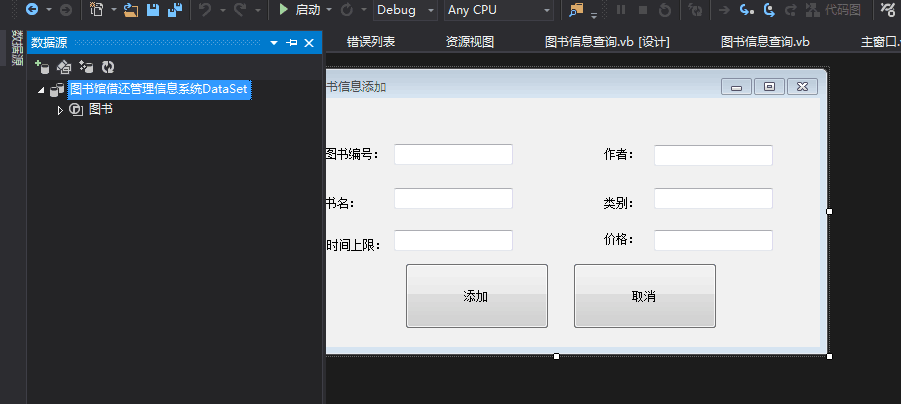This screenshot has height=404, width=901.
Task: Open the 启动 target dropdown arrow
Action: coord(329,10)
